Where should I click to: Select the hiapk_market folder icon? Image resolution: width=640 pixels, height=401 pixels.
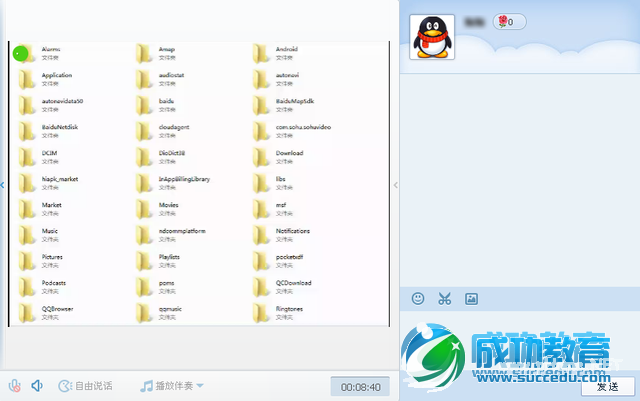click(26, 183)
